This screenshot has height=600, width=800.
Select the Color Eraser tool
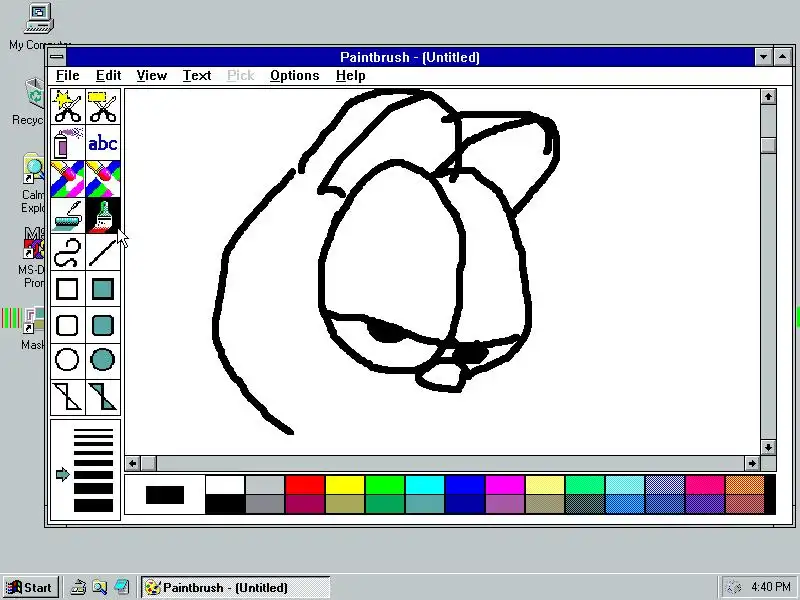click(68, 179)
